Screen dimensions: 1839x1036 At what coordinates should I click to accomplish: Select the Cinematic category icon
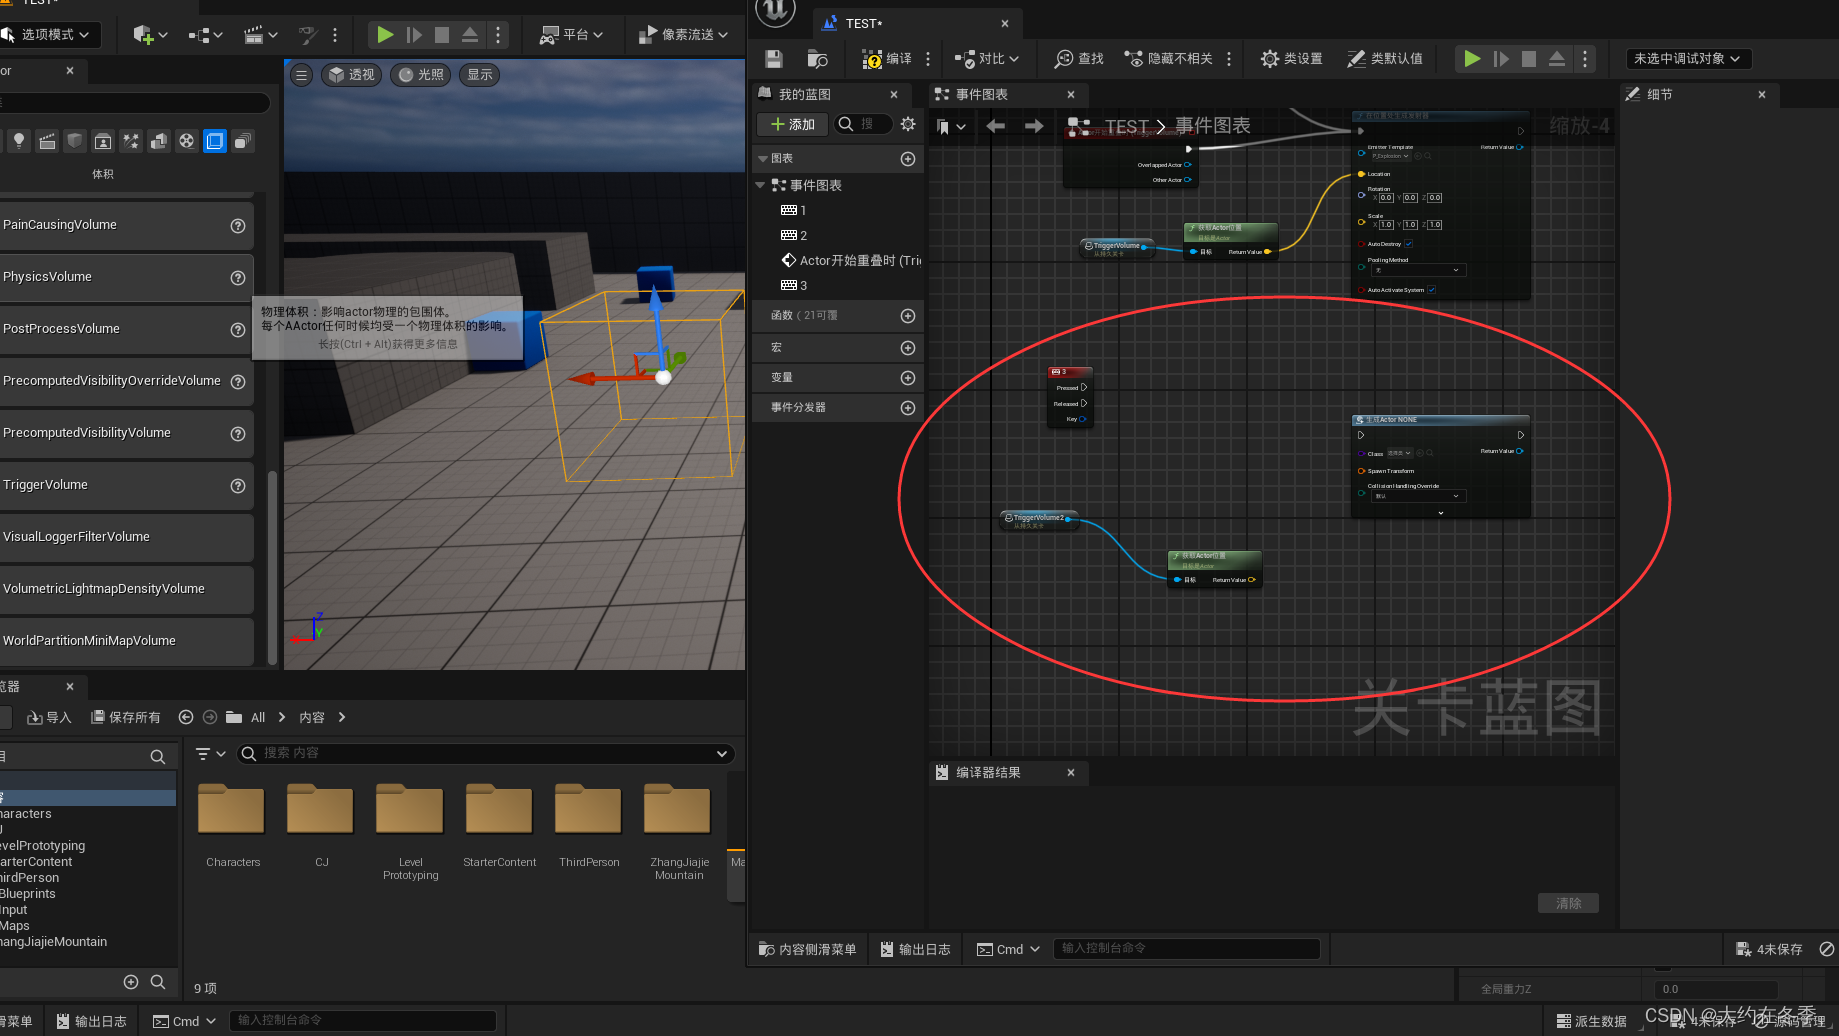(47, 141)
